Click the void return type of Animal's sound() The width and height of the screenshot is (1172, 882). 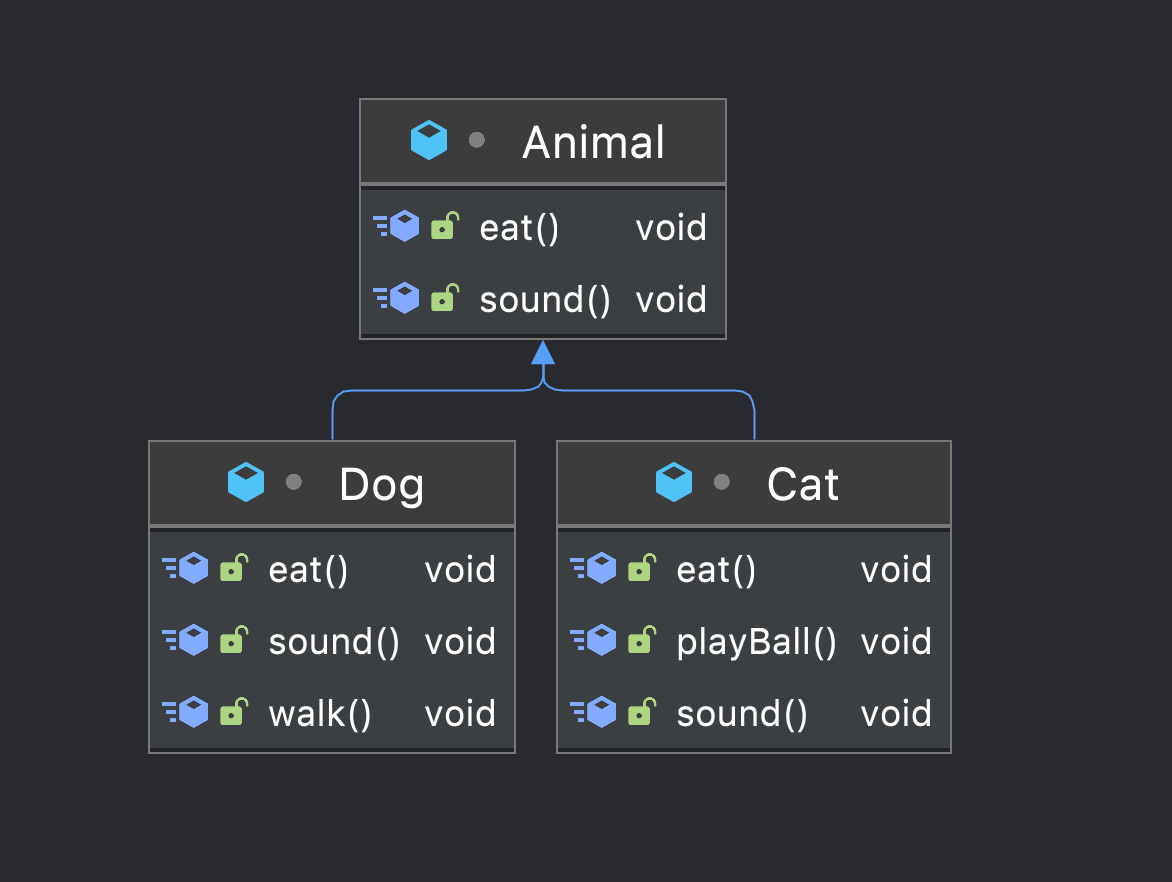pos(671,299)
